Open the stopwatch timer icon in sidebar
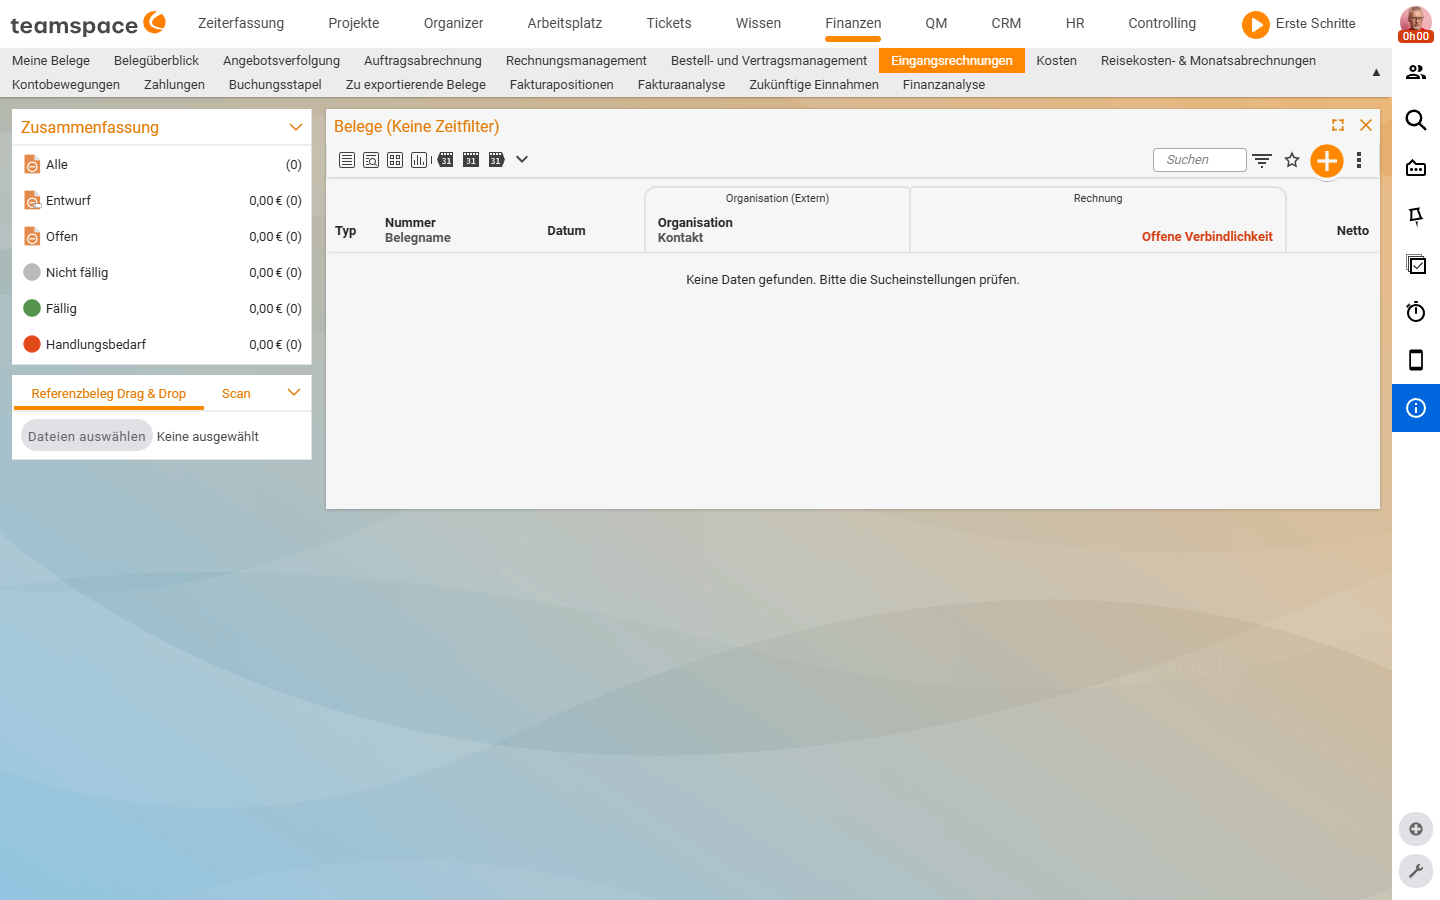This screenshot has height=900, width=1440. [x=1416, y=312]
